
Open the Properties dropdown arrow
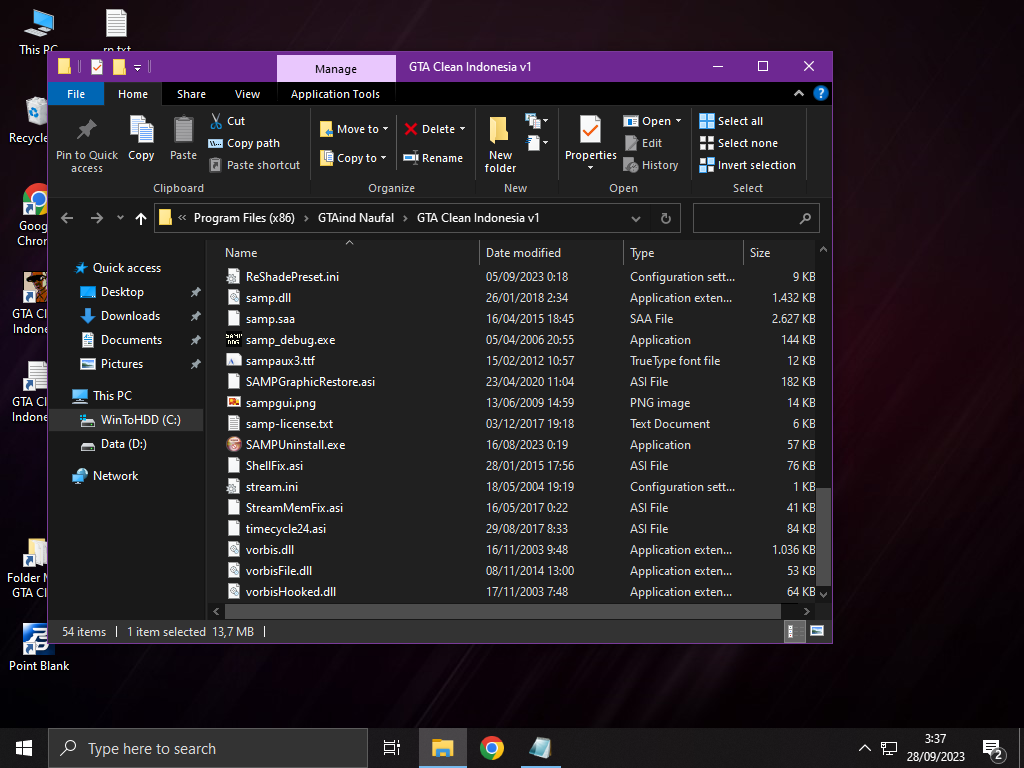(x=590, y=168)
